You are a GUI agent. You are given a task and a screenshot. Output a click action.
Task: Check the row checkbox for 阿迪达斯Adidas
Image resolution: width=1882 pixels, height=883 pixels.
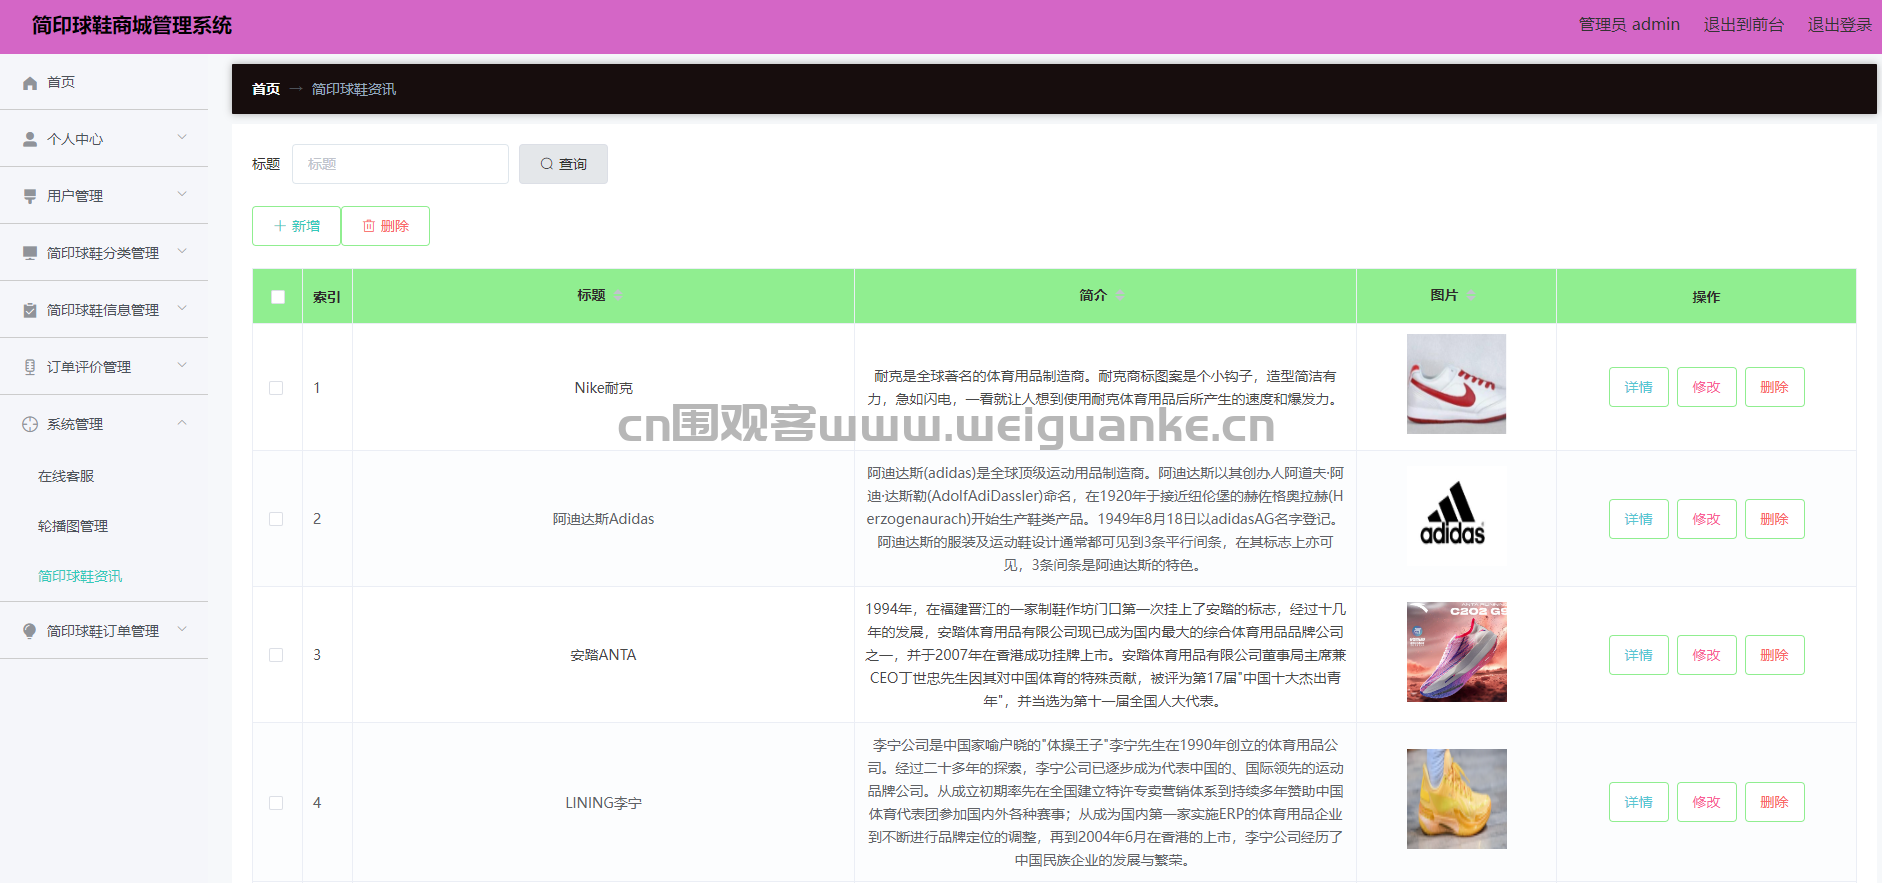[x=276, y=519]
